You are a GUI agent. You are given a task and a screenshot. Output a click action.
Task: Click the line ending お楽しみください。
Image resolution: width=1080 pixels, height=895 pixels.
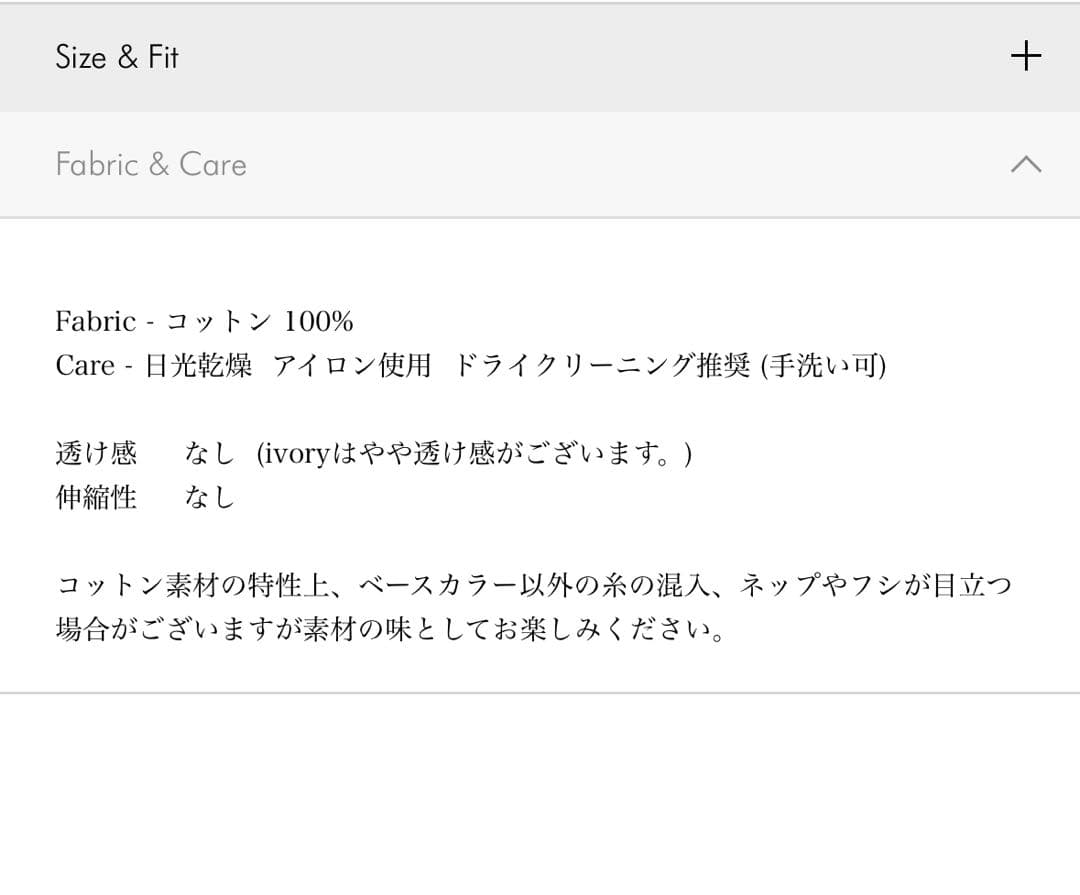390,630
